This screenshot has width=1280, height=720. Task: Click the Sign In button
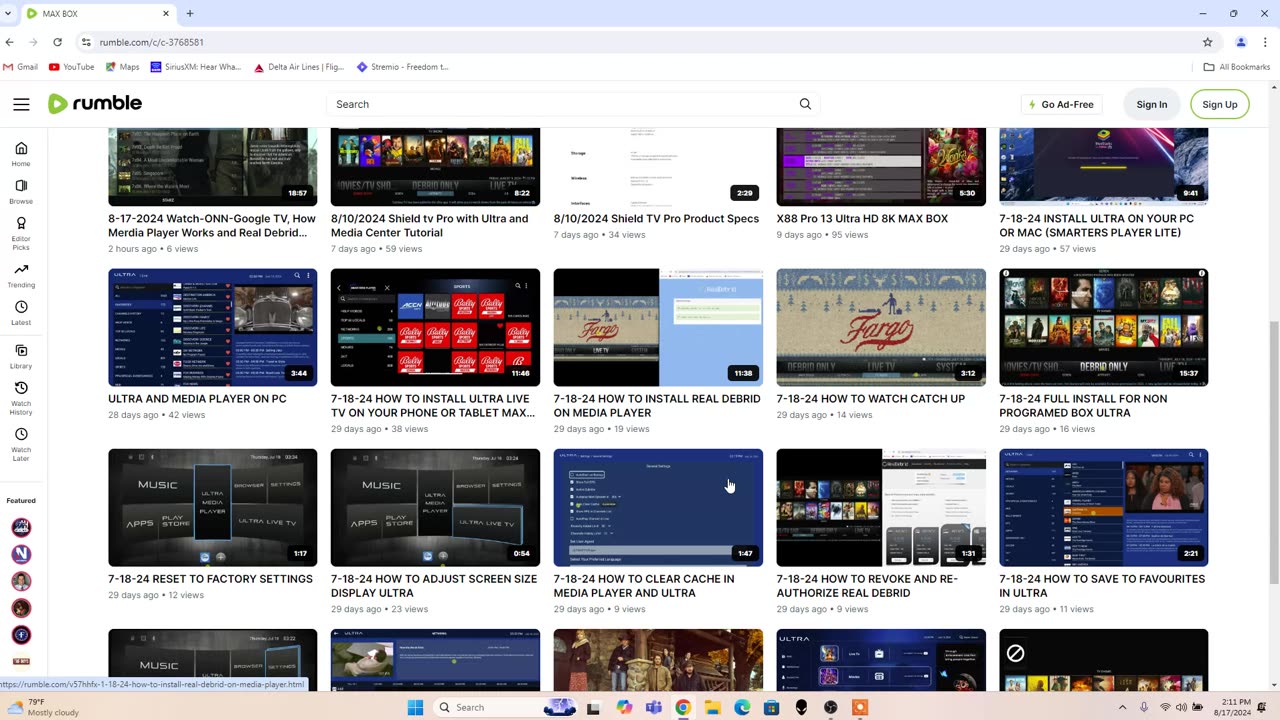click(x=1152, y=104)
